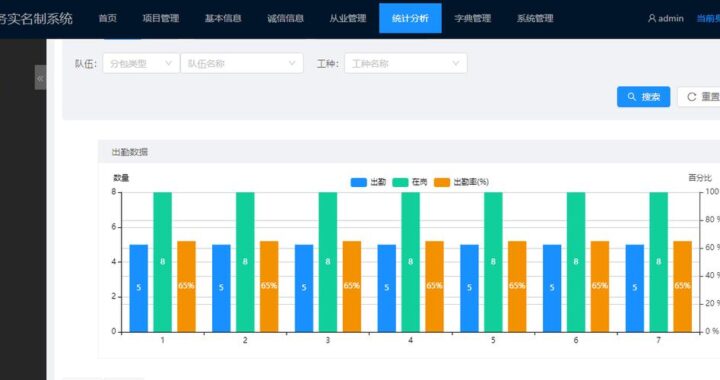The image size is (720, 380).
Task: Click 百分比 axis title
Action: click(700, 178)
